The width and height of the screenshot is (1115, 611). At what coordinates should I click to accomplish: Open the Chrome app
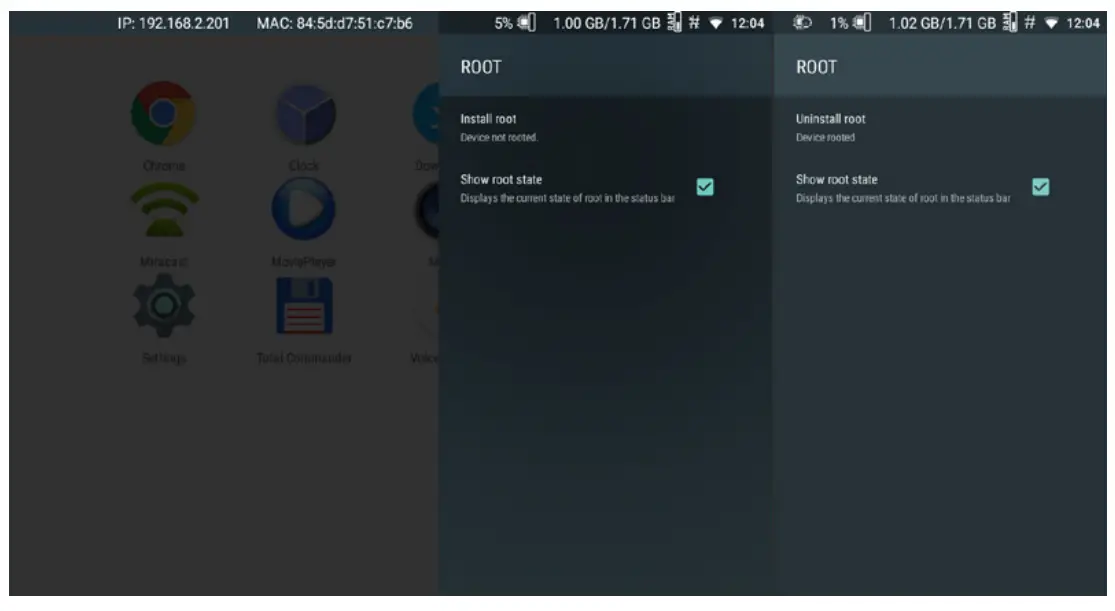click(163, 114)
